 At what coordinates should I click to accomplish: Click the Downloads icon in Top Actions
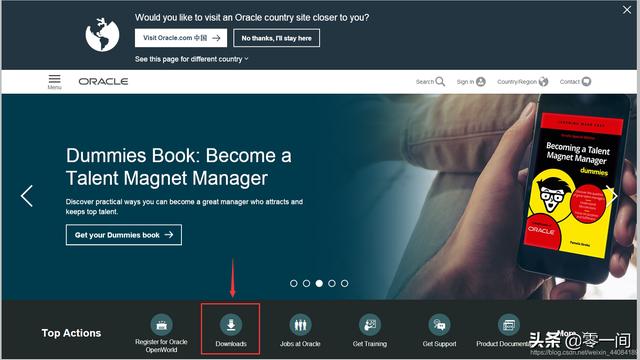click(x=231, y=325)
